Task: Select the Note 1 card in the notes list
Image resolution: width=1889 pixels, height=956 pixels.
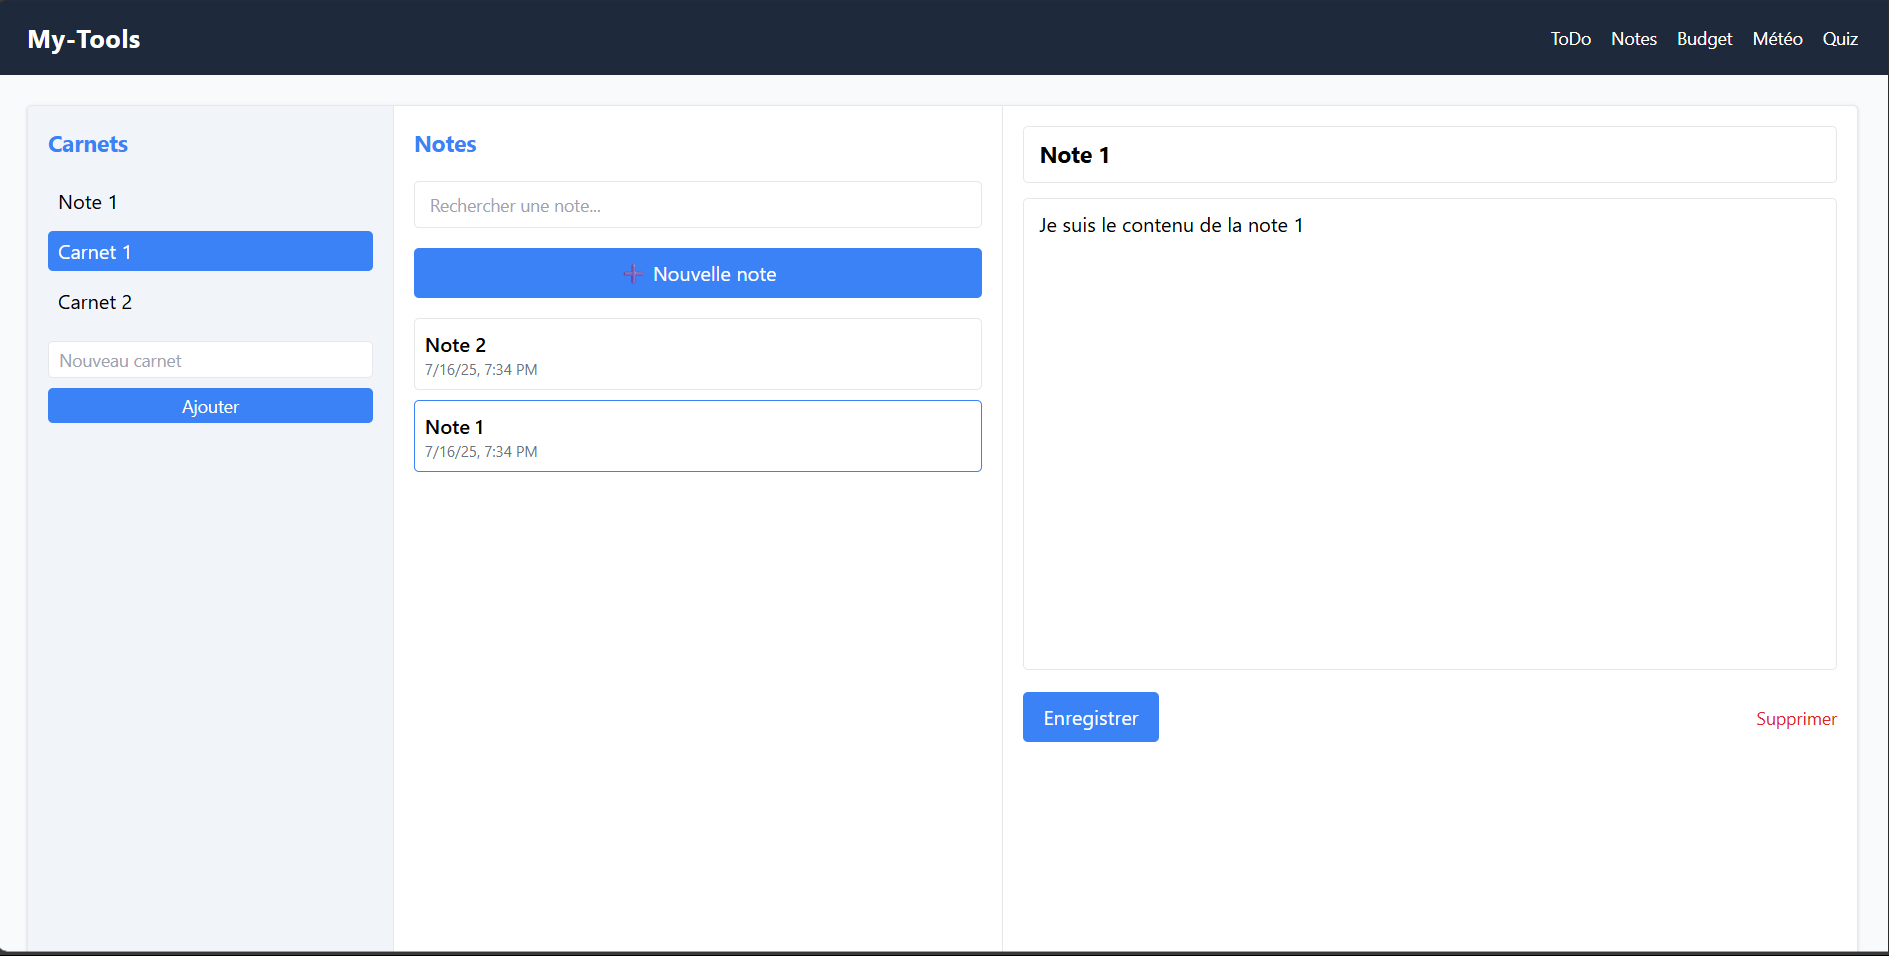Action: 697,437
